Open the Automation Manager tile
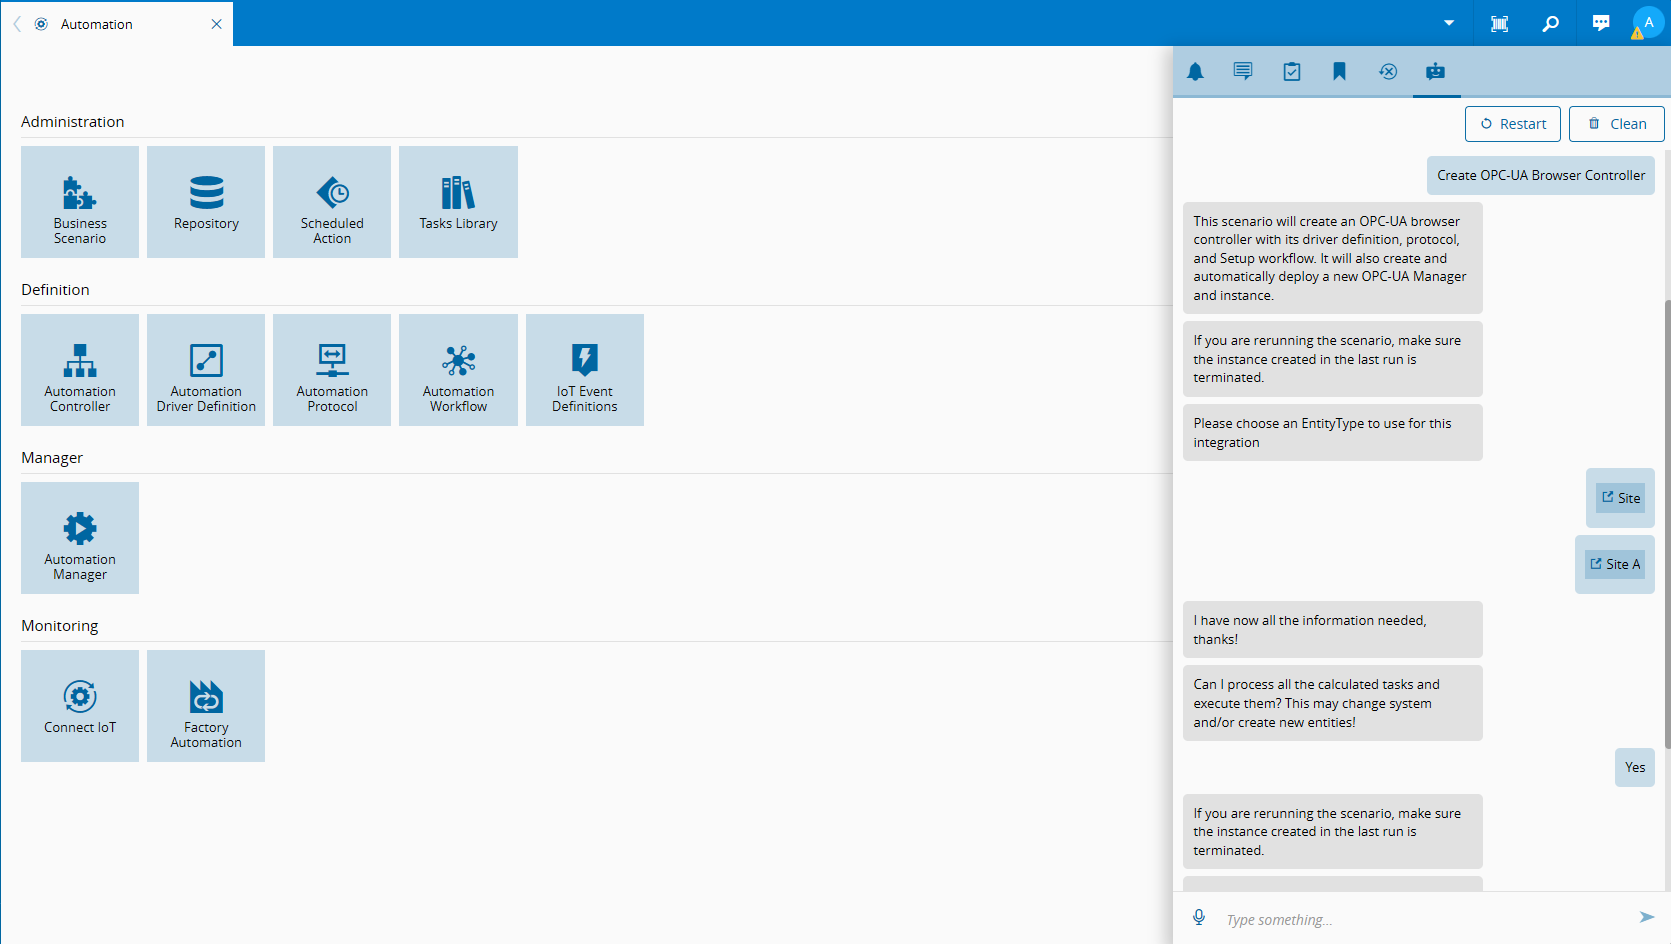The width and height of the screenshot is (1671, 944). (x=80, y=538)
